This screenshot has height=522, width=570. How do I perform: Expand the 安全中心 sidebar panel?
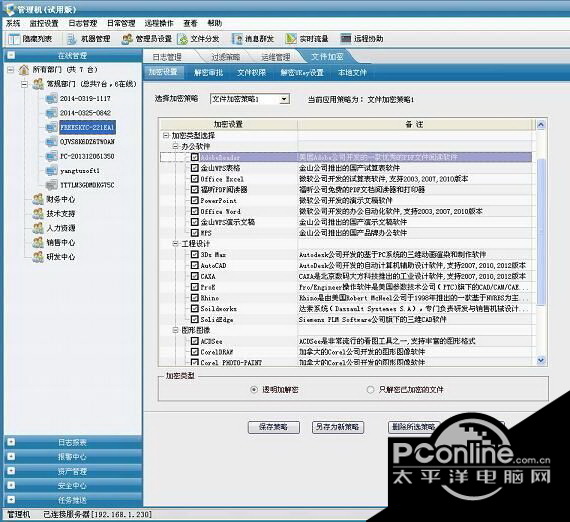(11, 485)
